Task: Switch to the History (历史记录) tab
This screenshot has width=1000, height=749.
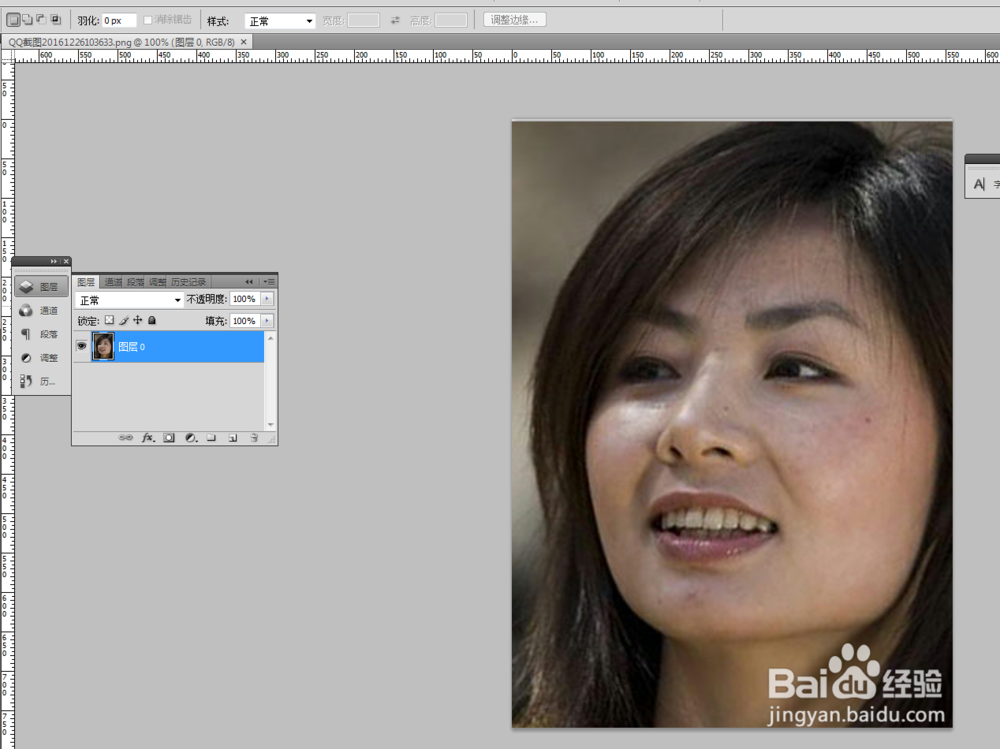Action: 188,282
